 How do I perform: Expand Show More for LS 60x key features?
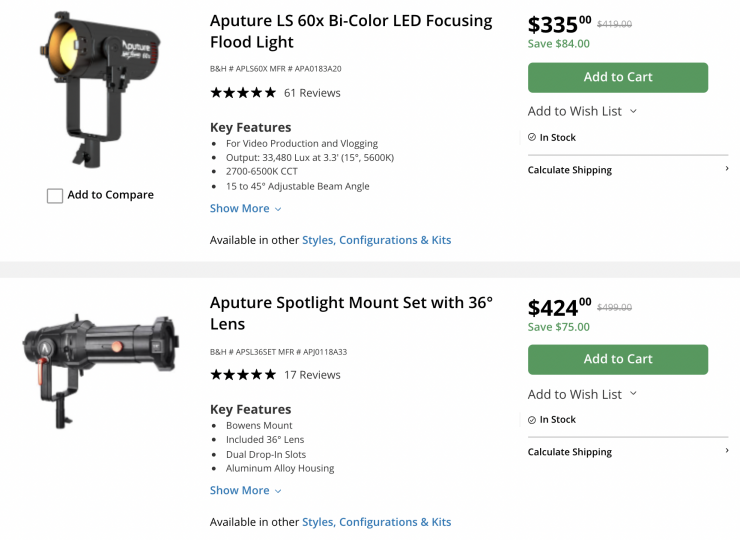(245, 208)
